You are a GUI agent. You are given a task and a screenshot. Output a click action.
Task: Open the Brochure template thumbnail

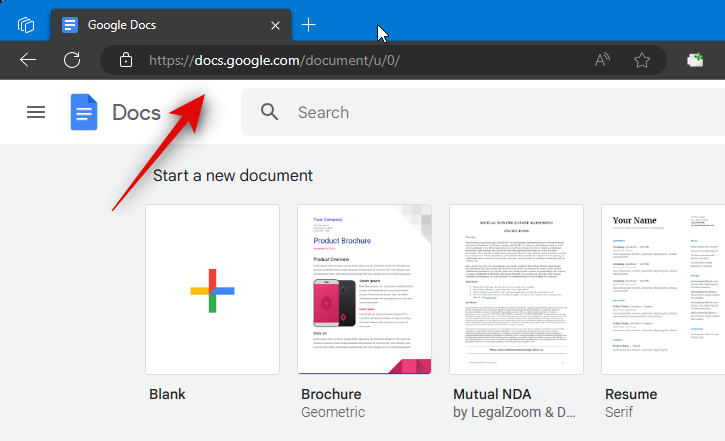point(364,289)
